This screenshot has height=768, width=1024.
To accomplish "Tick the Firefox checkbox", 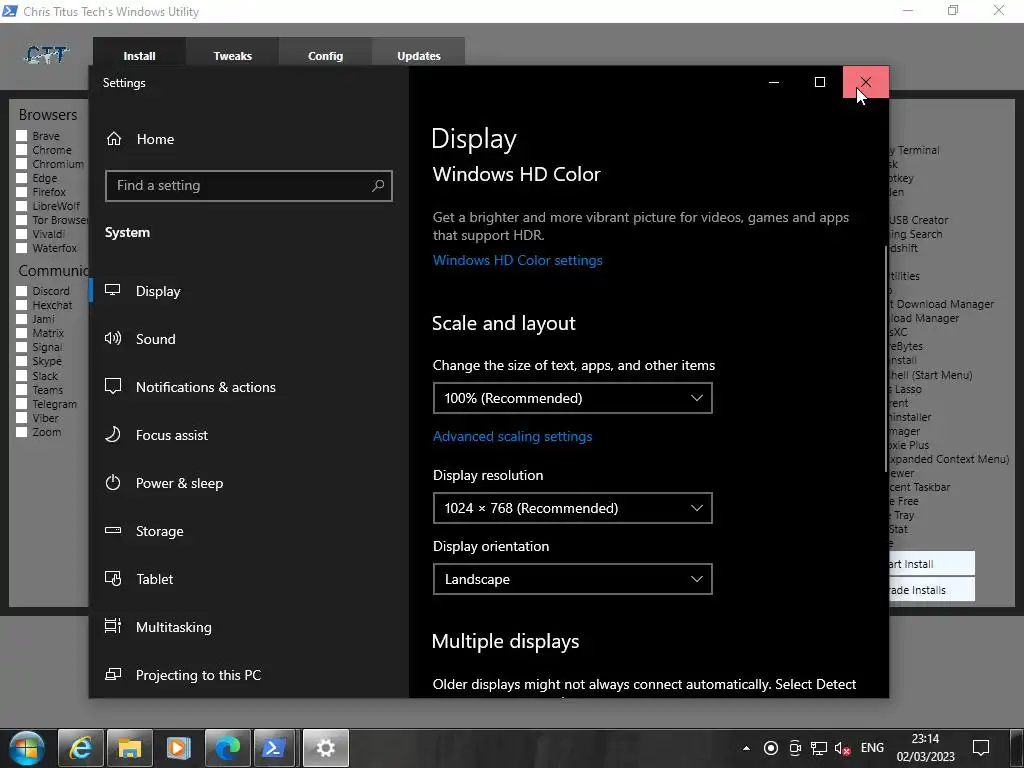I will click(22, 192).
